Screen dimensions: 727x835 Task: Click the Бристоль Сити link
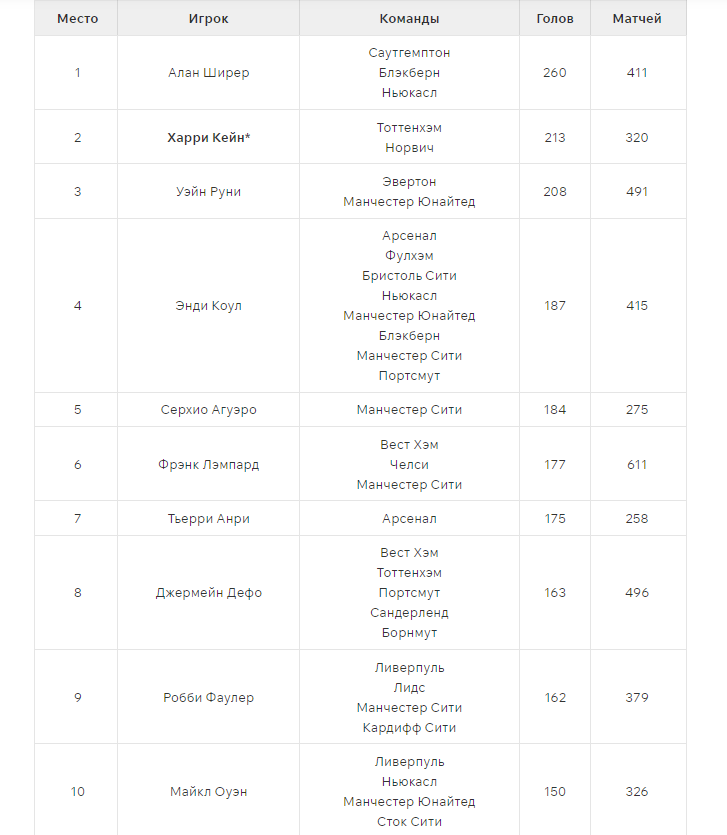click(409, 276)
